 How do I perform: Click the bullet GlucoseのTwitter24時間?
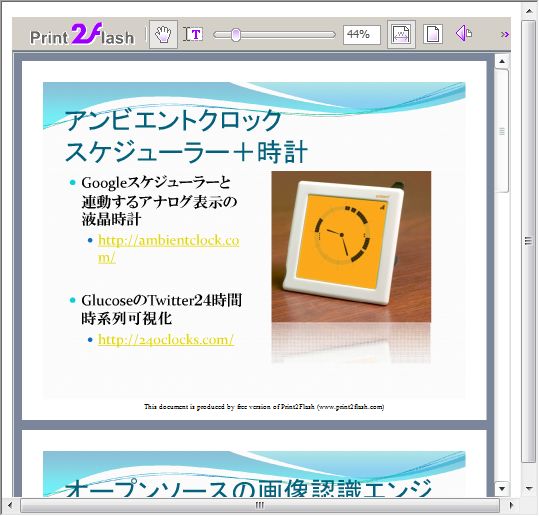point(162,300)
